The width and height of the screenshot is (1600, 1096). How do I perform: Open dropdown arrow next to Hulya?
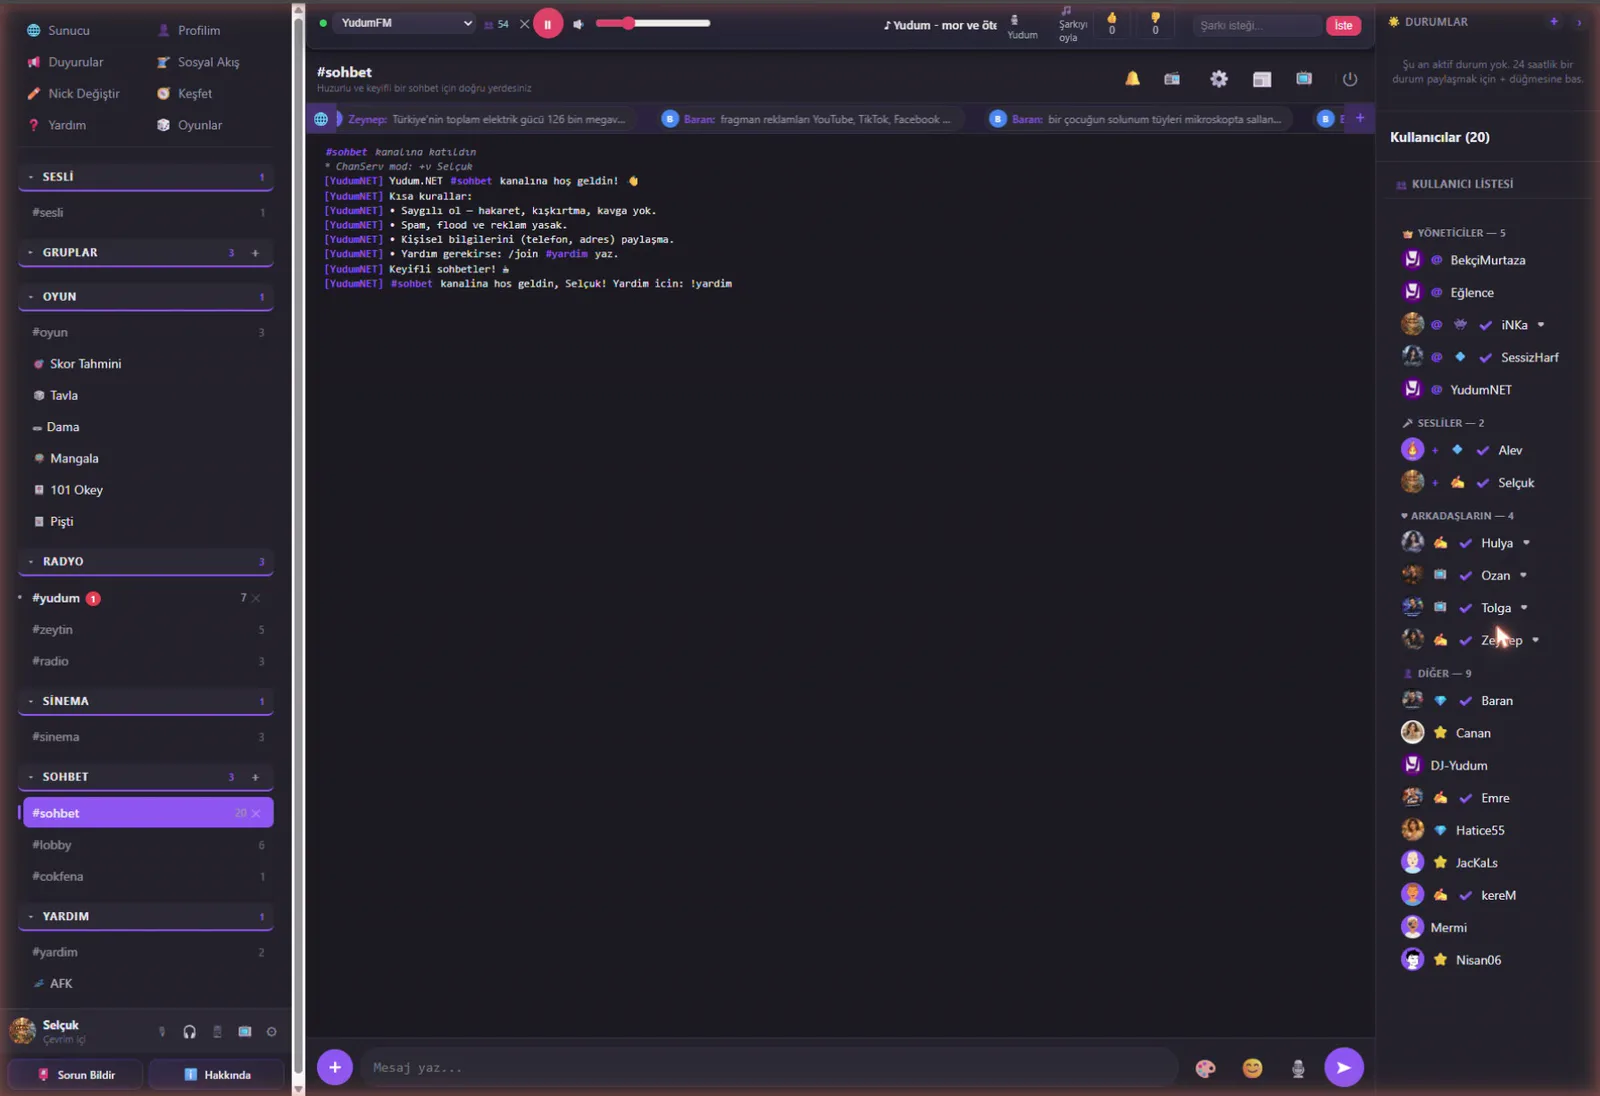tap(1526, 543)
